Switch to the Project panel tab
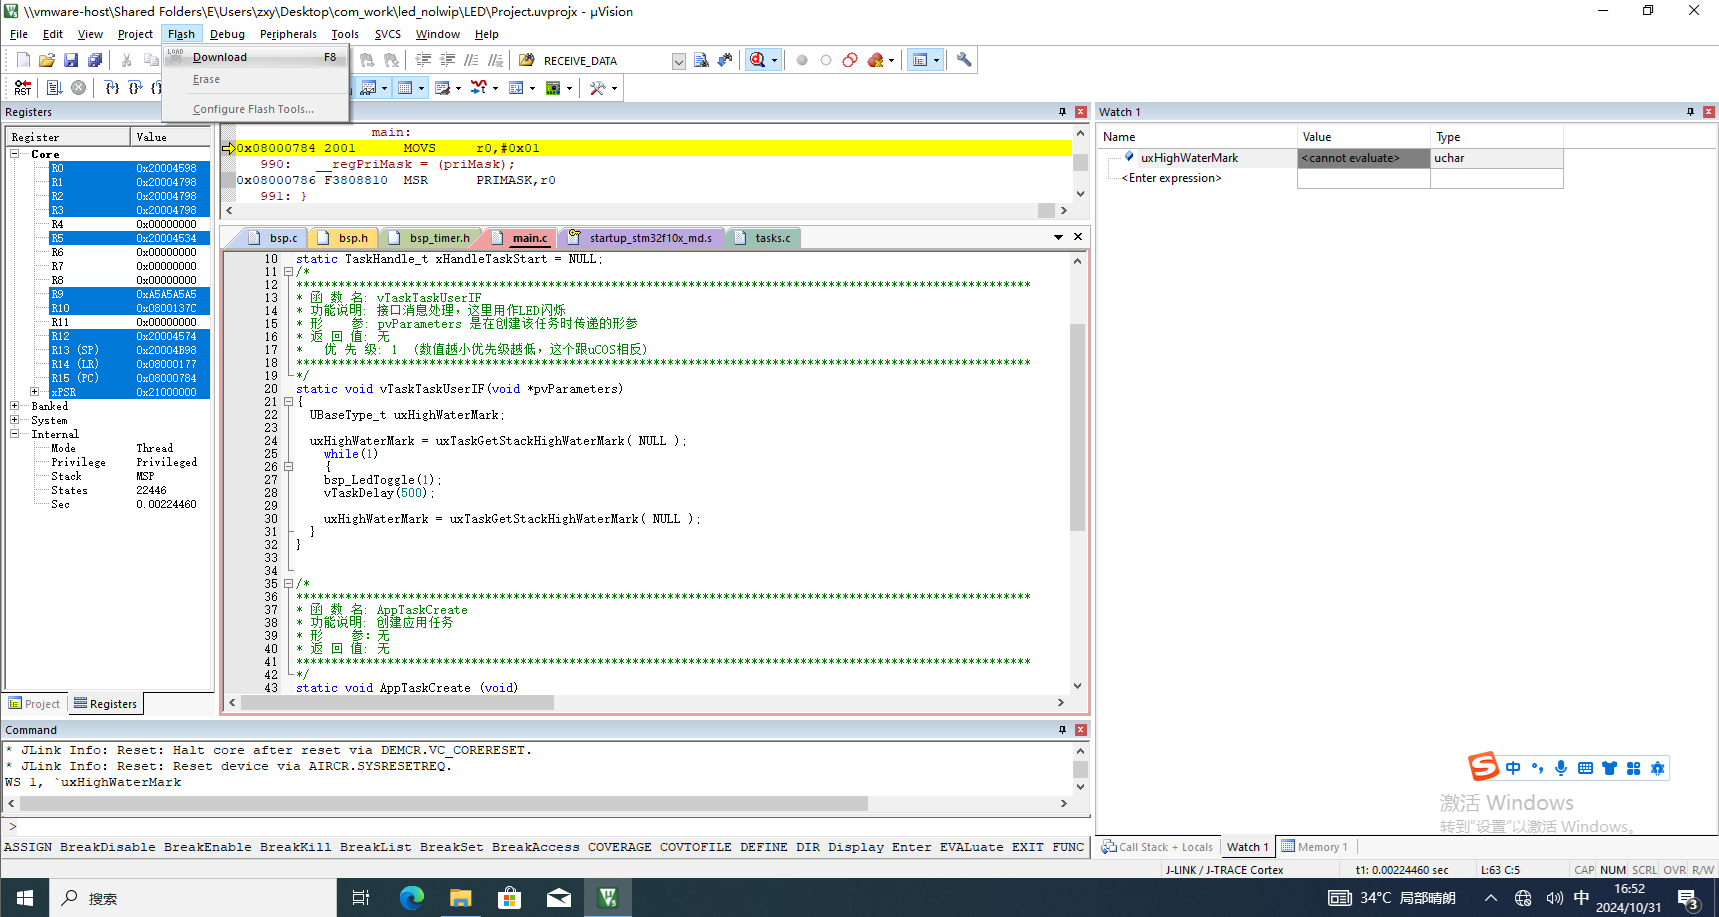 coord(35,704)
